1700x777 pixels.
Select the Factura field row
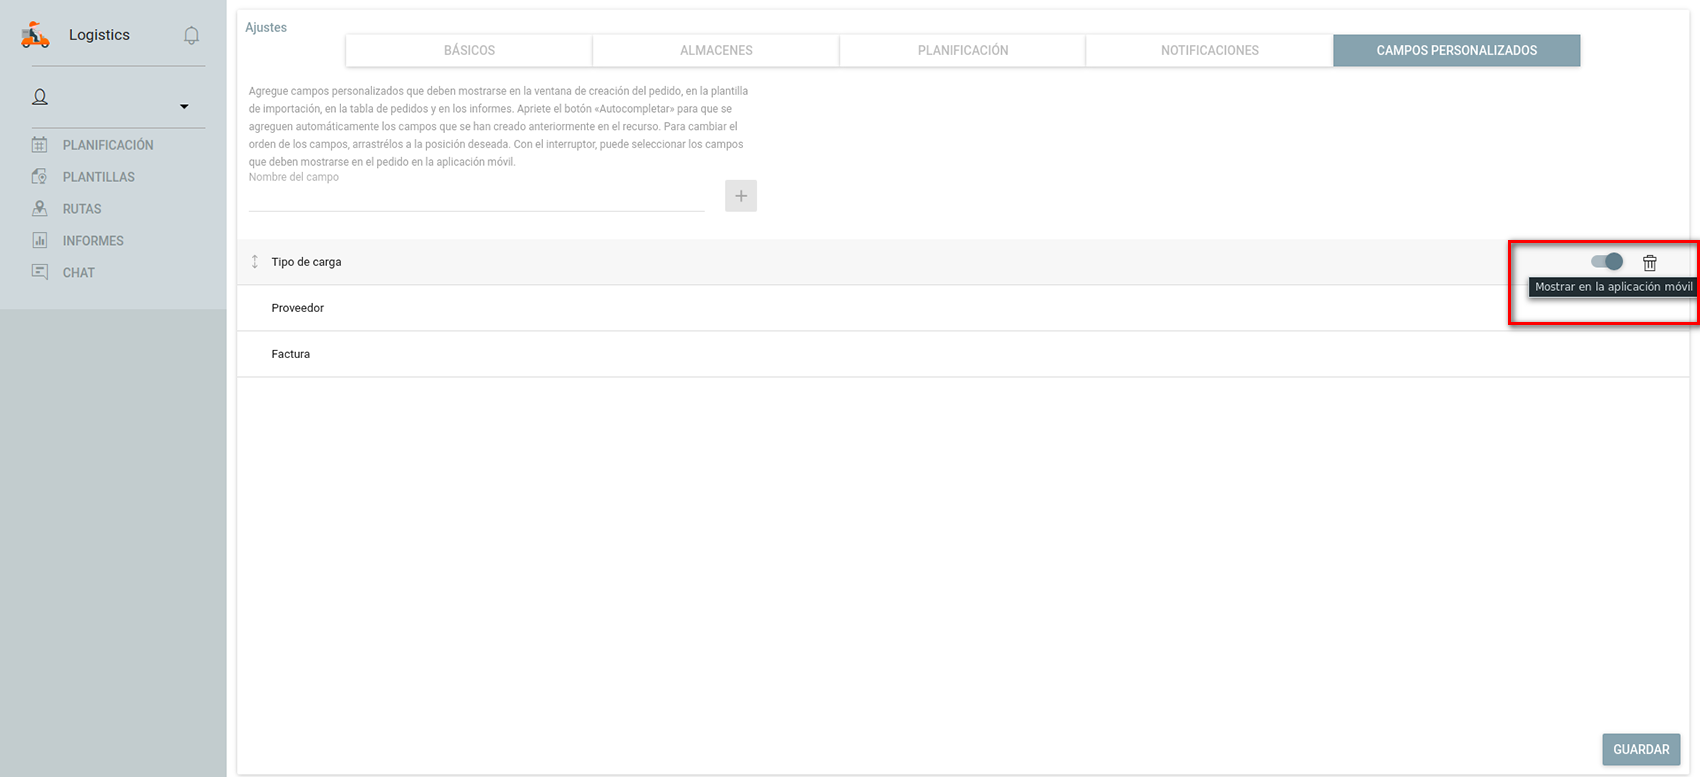[963, 354]
